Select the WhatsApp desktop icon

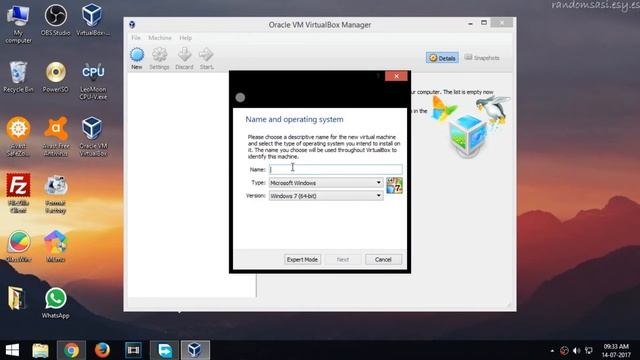[56, 303]
